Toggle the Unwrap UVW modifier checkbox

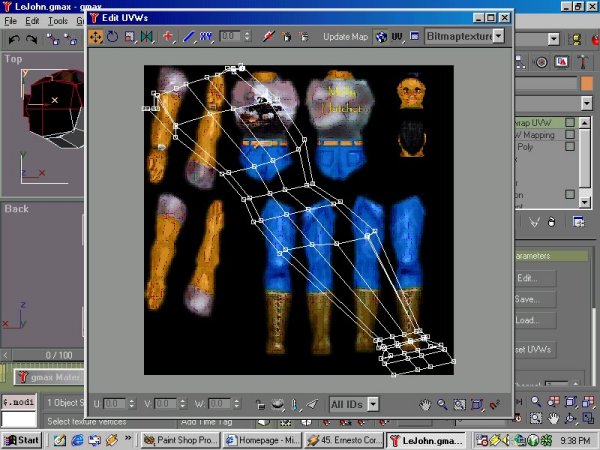(x=570, y=122)
